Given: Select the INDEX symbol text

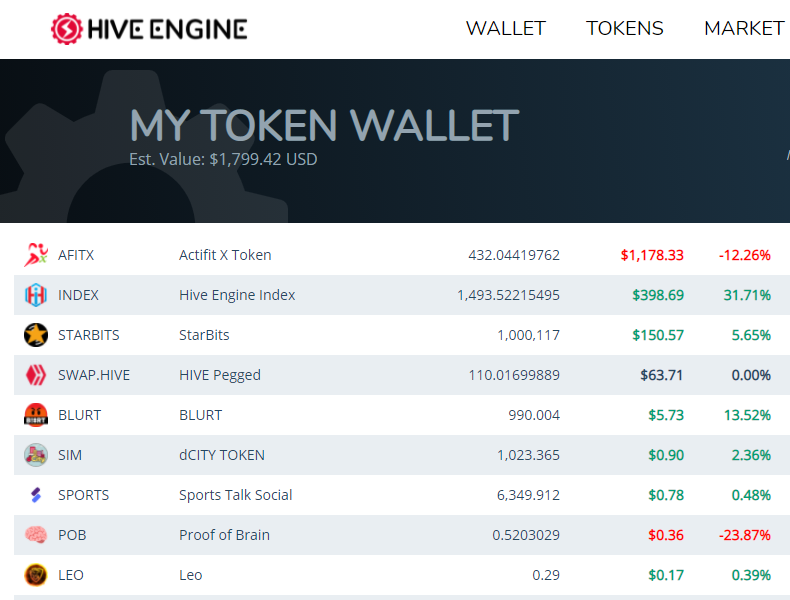Looking at the screenshot, I should [x=78, y=295].
